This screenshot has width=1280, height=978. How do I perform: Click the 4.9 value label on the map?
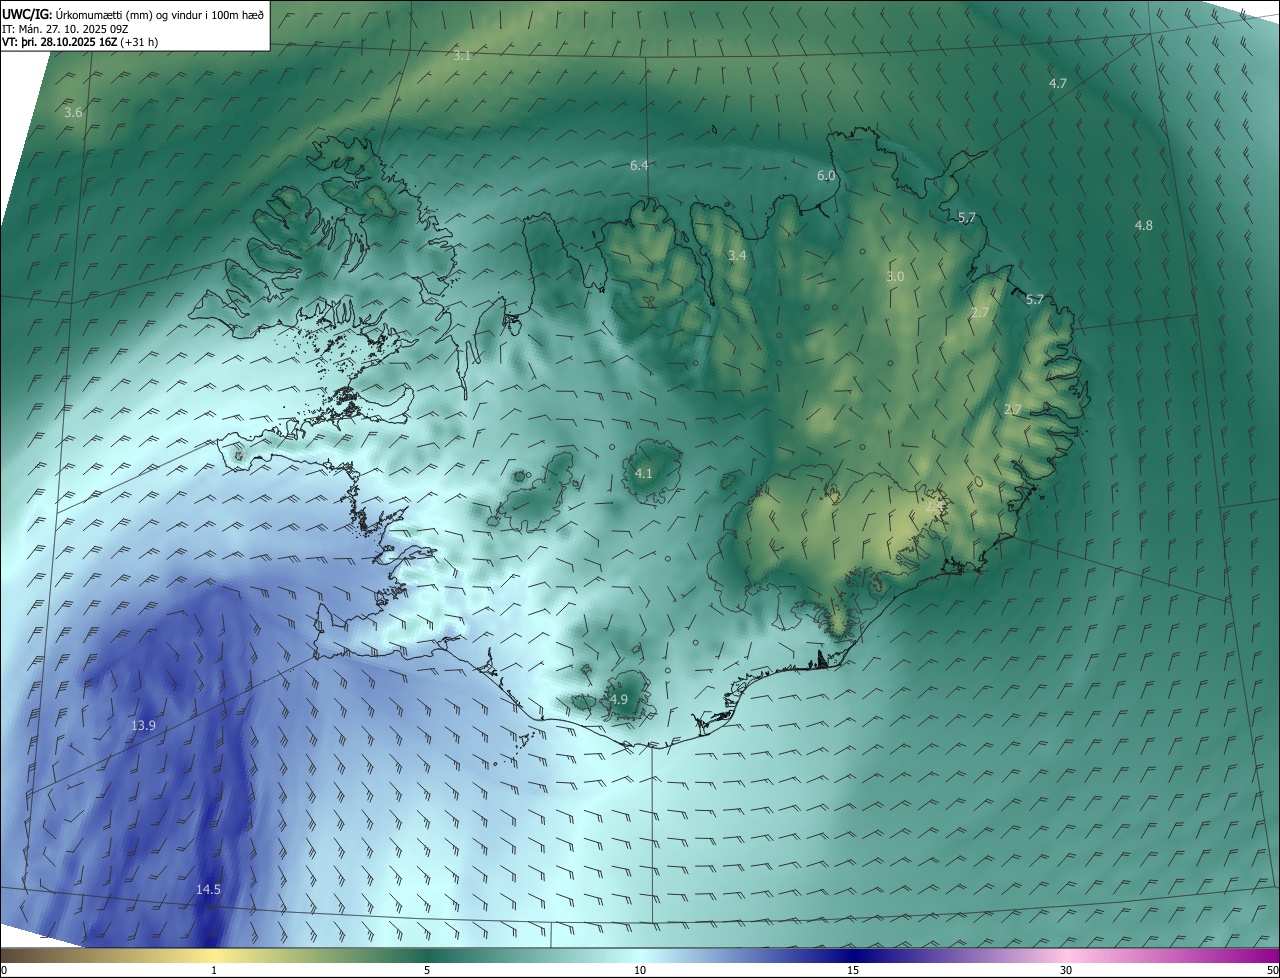[x=619, y=700]
